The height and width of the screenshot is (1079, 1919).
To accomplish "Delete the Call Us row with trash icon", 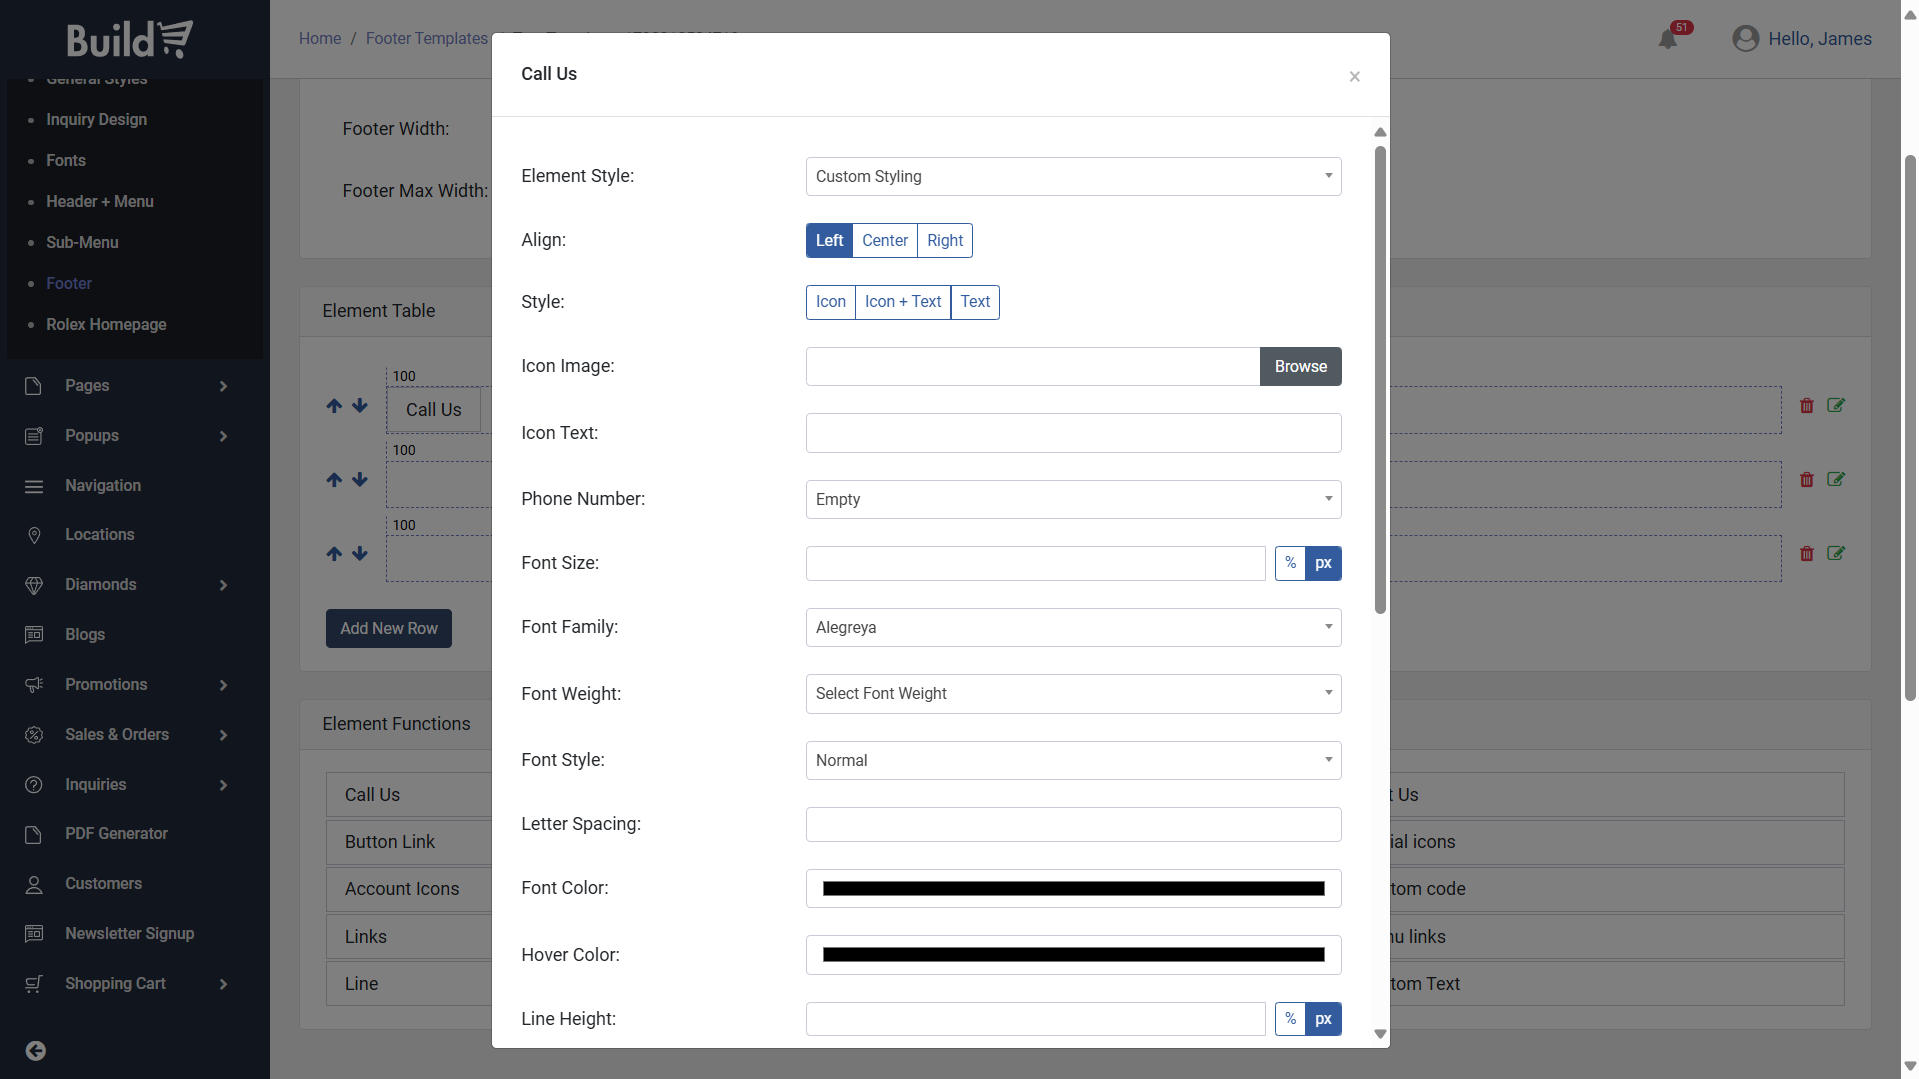I will coord(1806,406).
